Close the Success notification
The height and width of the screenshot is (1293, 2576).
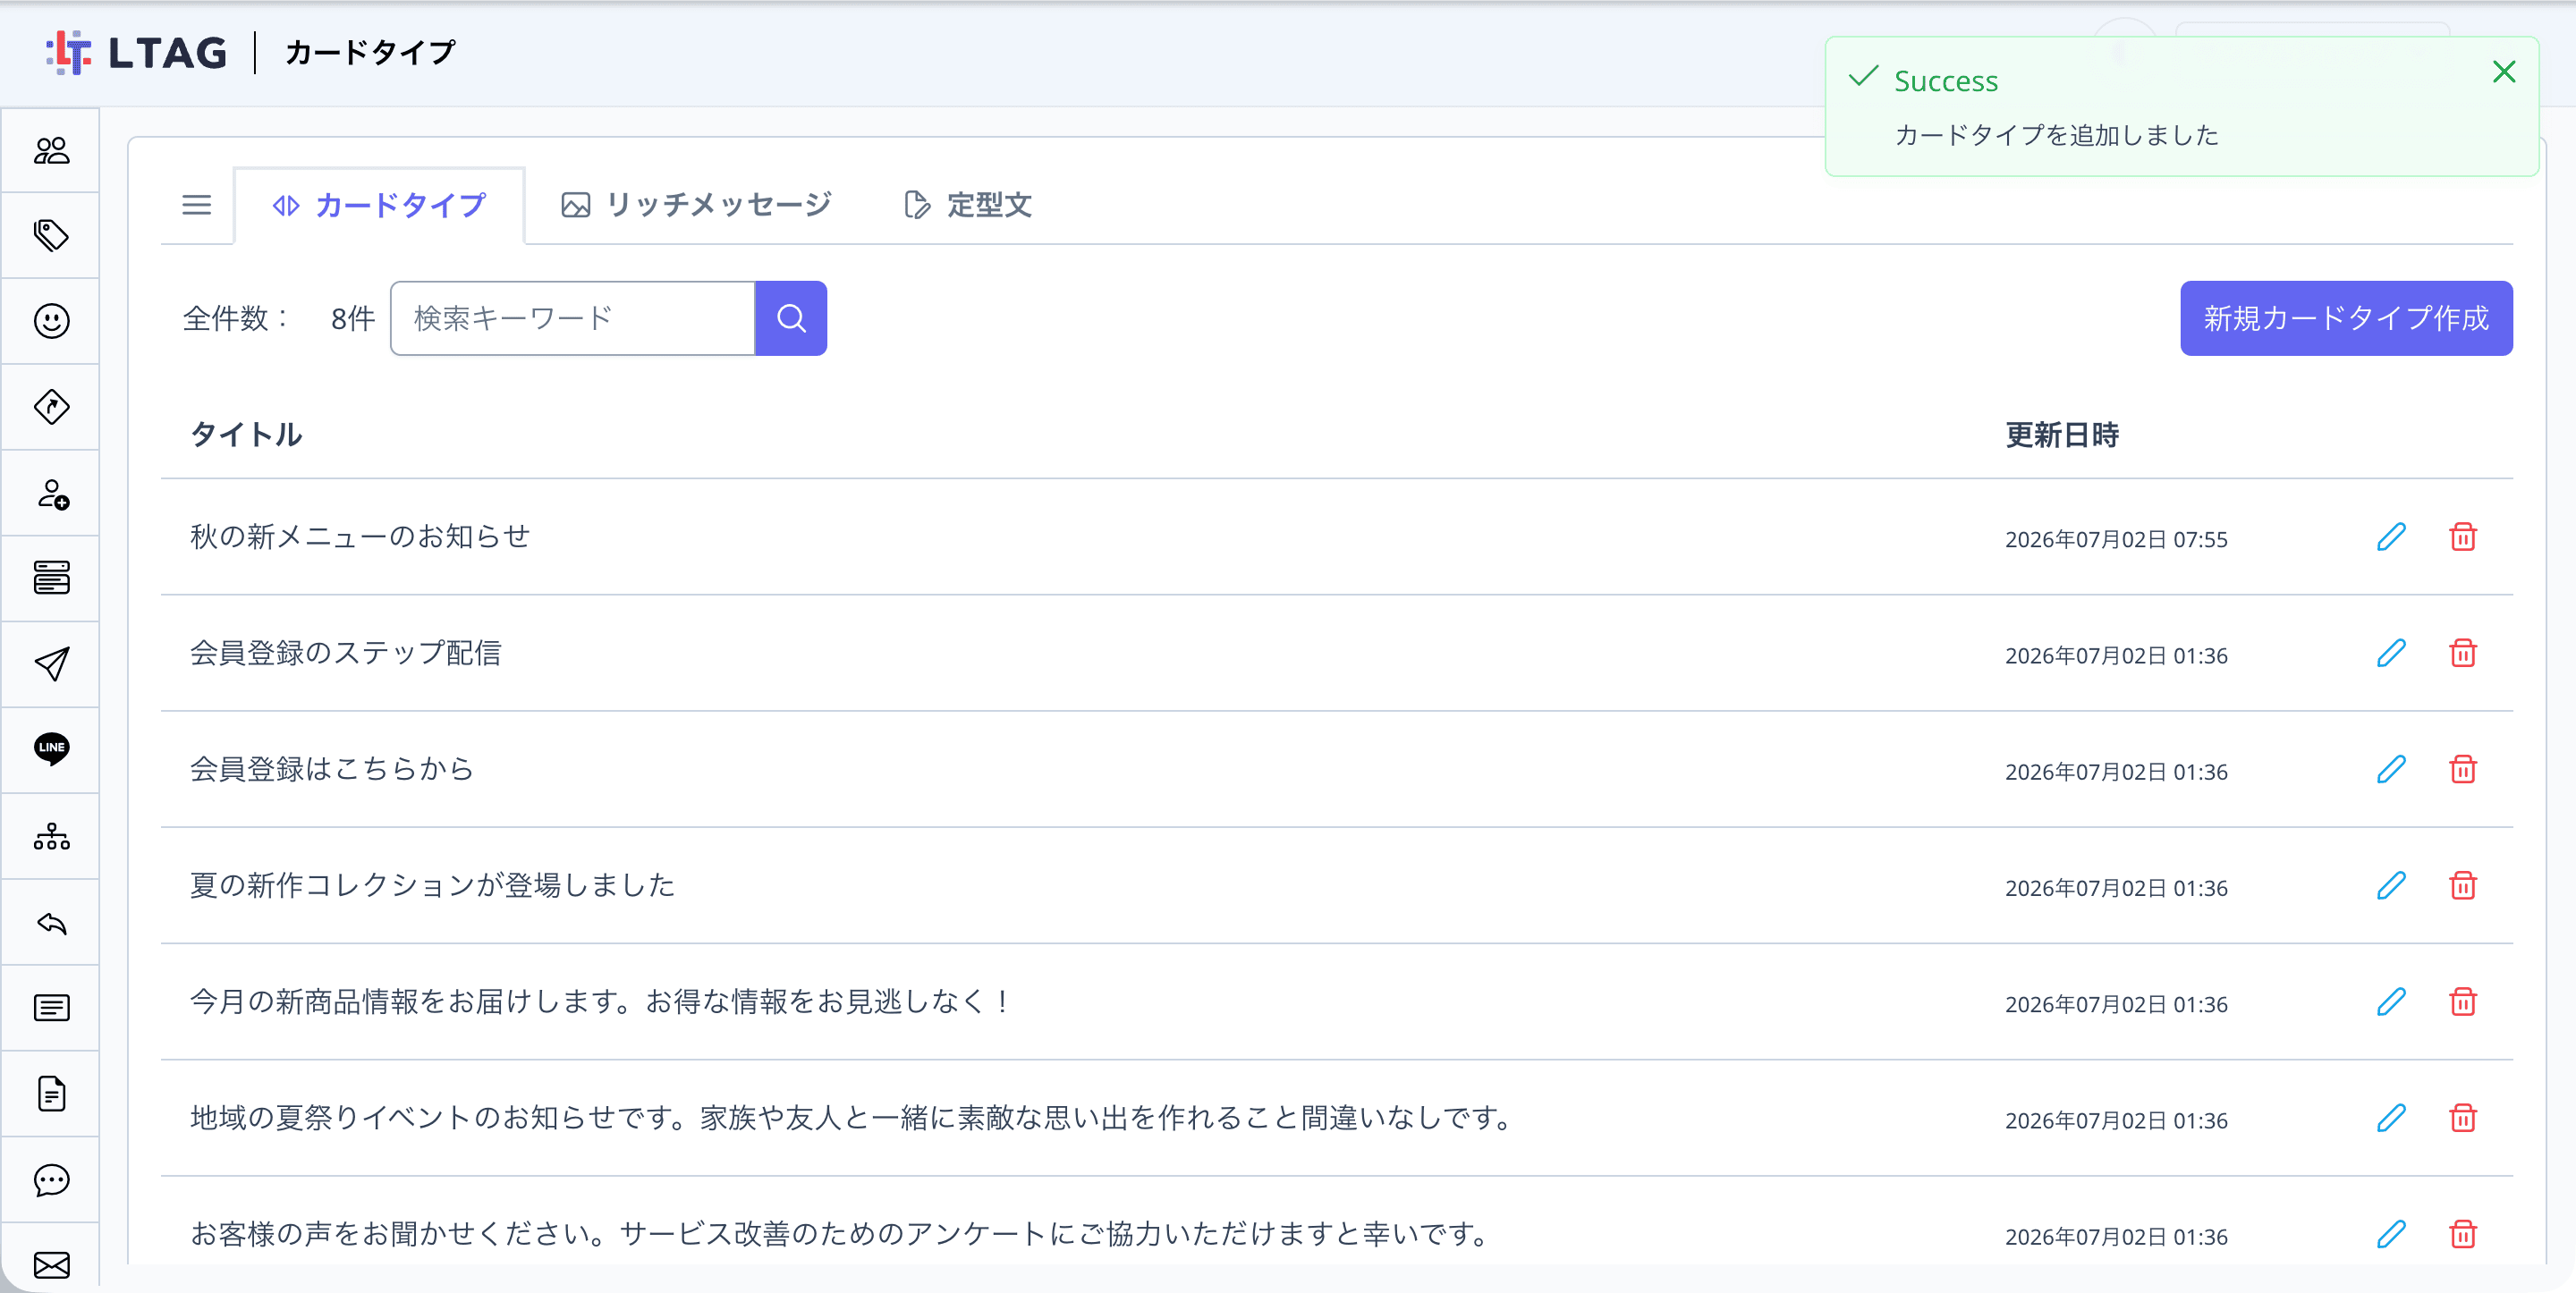pos(2503,72)
